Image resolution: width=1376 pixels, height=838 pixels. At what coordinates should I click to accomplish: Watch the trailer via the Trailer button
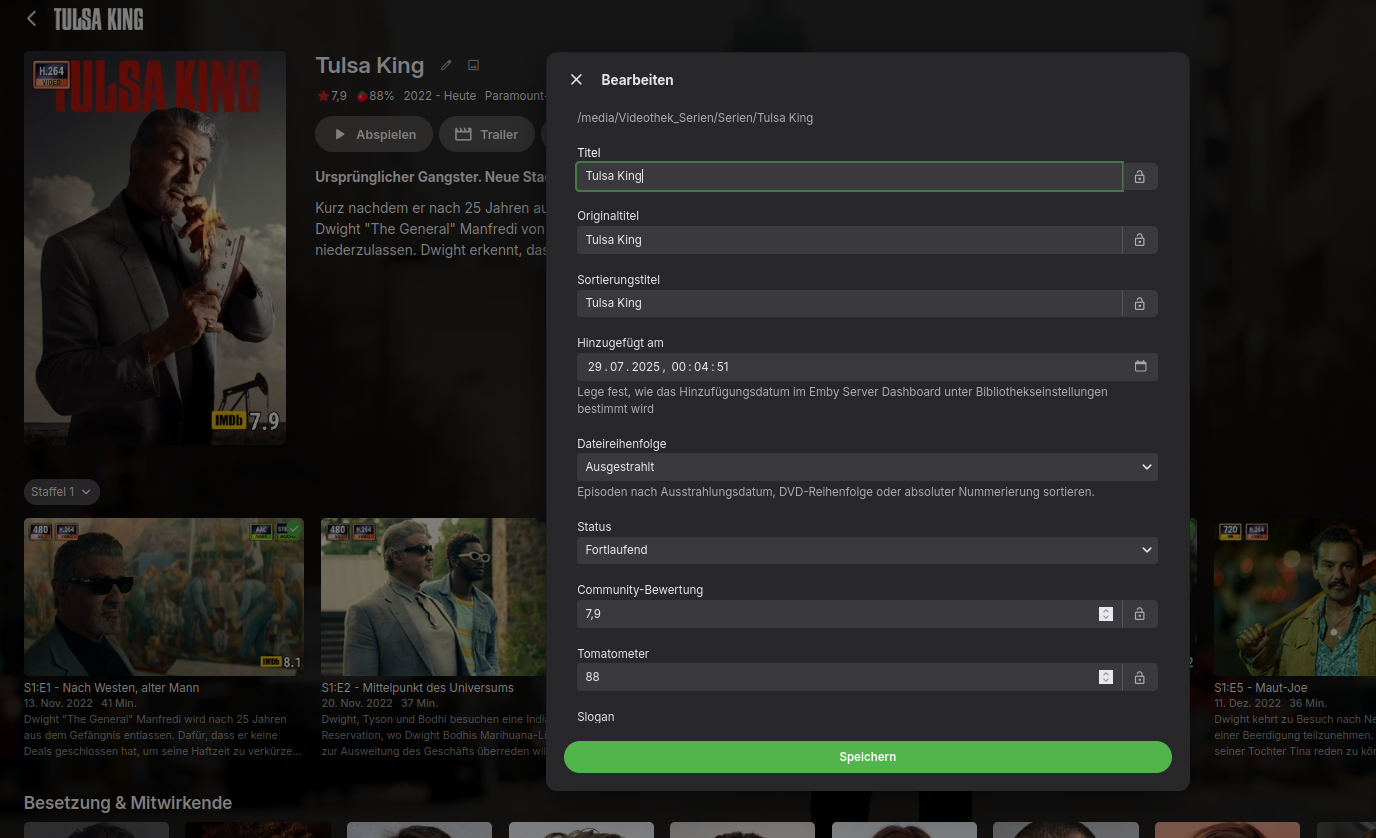(487, 134)
